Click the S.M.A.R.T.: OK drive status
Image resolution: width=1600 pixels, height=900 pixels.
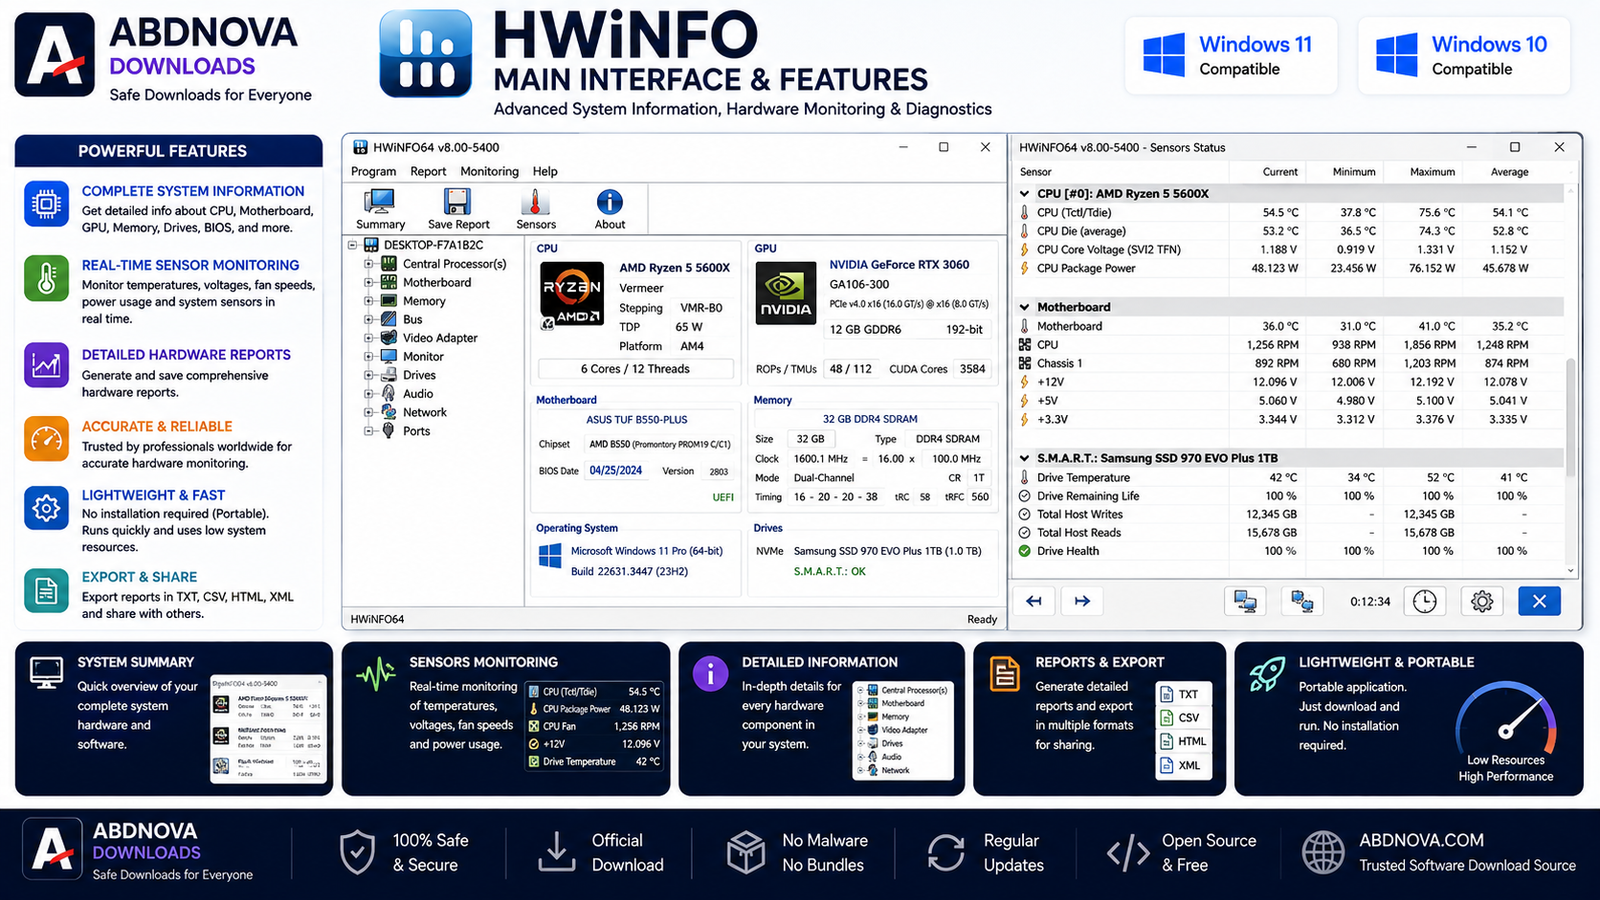[x=829, y=572]
